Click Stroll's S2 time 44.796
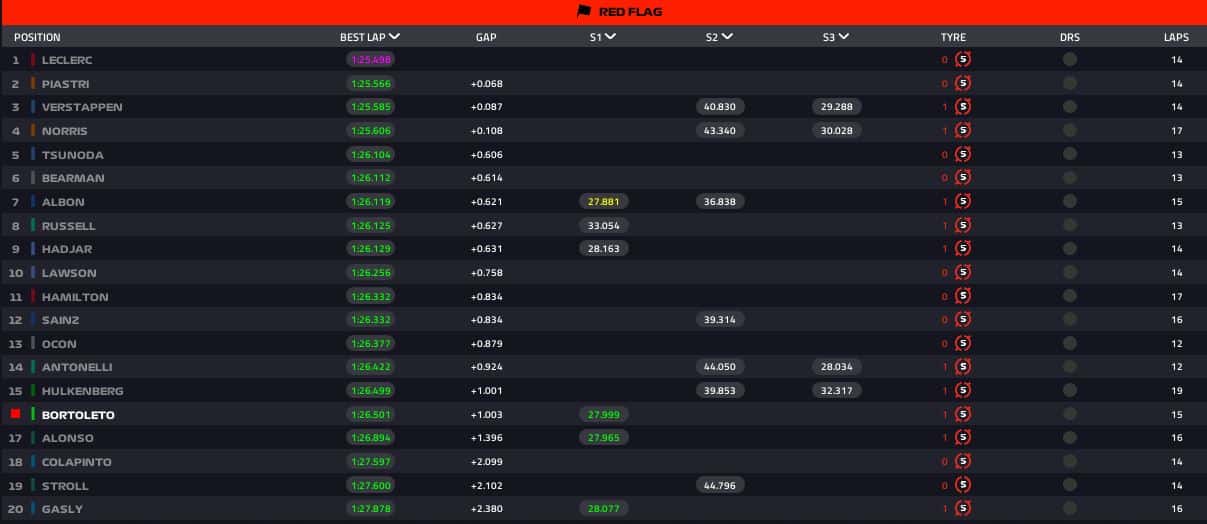Image resolution: width=1207 pixels, height=524 pixels. pyautogui.click(x=720, y=486)
